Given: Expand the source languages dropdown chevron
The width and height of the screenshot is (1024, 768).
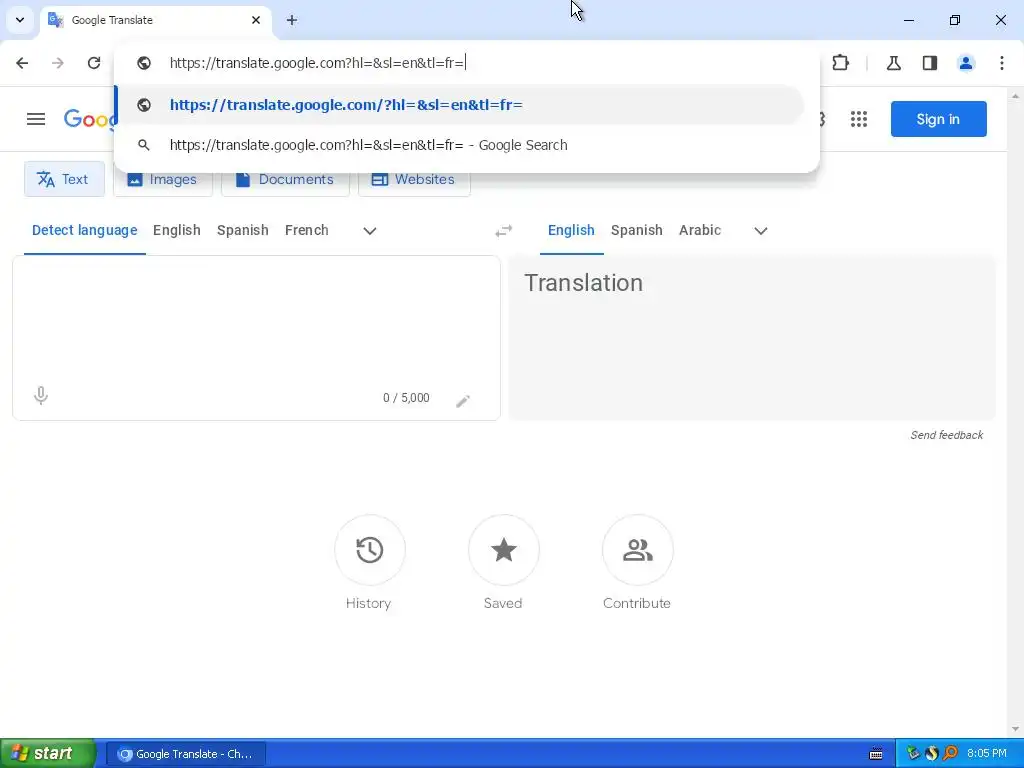Looking at the screenshot, I should (370, 231).
